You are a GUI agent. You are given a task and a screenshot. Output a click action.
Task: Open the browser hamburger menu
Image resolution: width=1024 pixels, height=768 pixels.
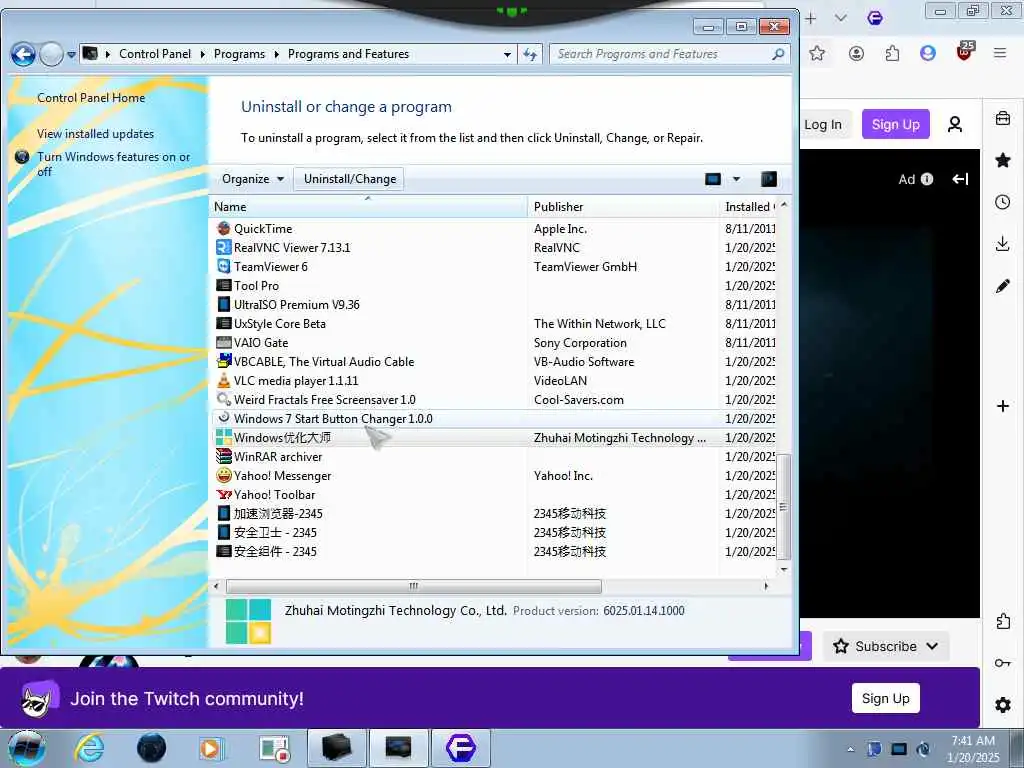[999, 53]
